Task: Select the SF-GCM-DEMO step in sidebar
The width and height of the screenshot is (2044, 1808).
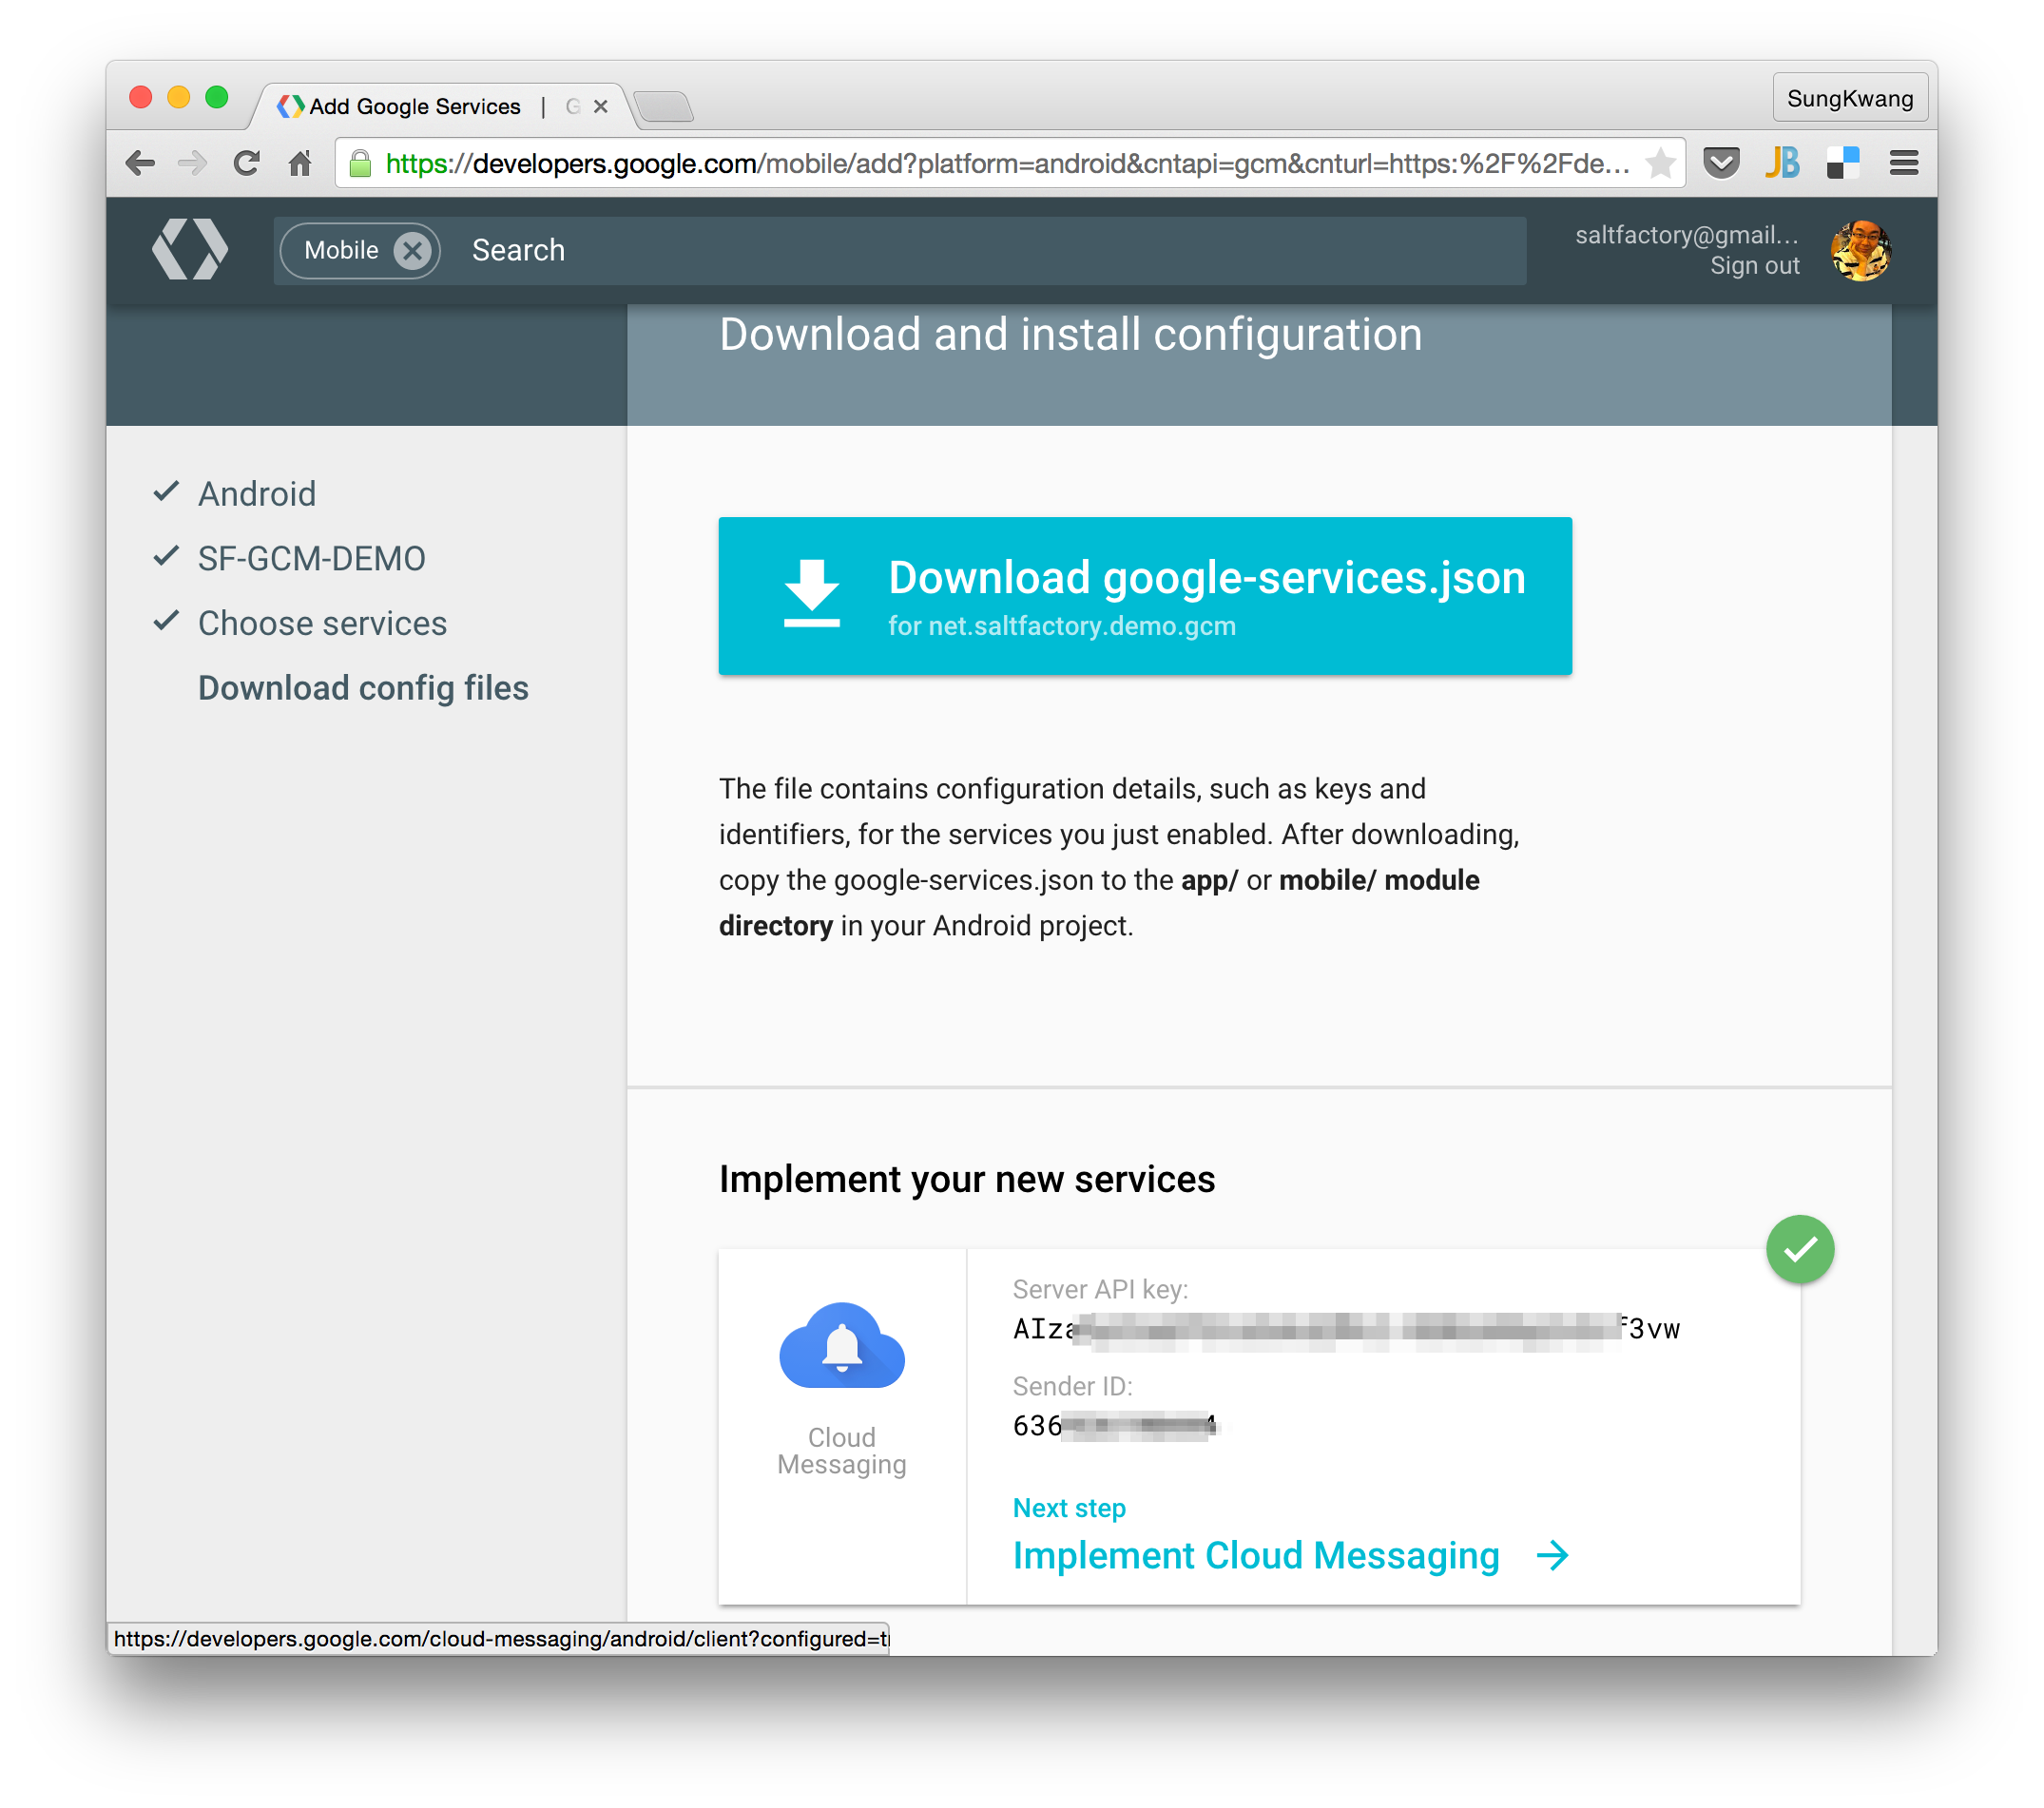Action: [311, 558]
